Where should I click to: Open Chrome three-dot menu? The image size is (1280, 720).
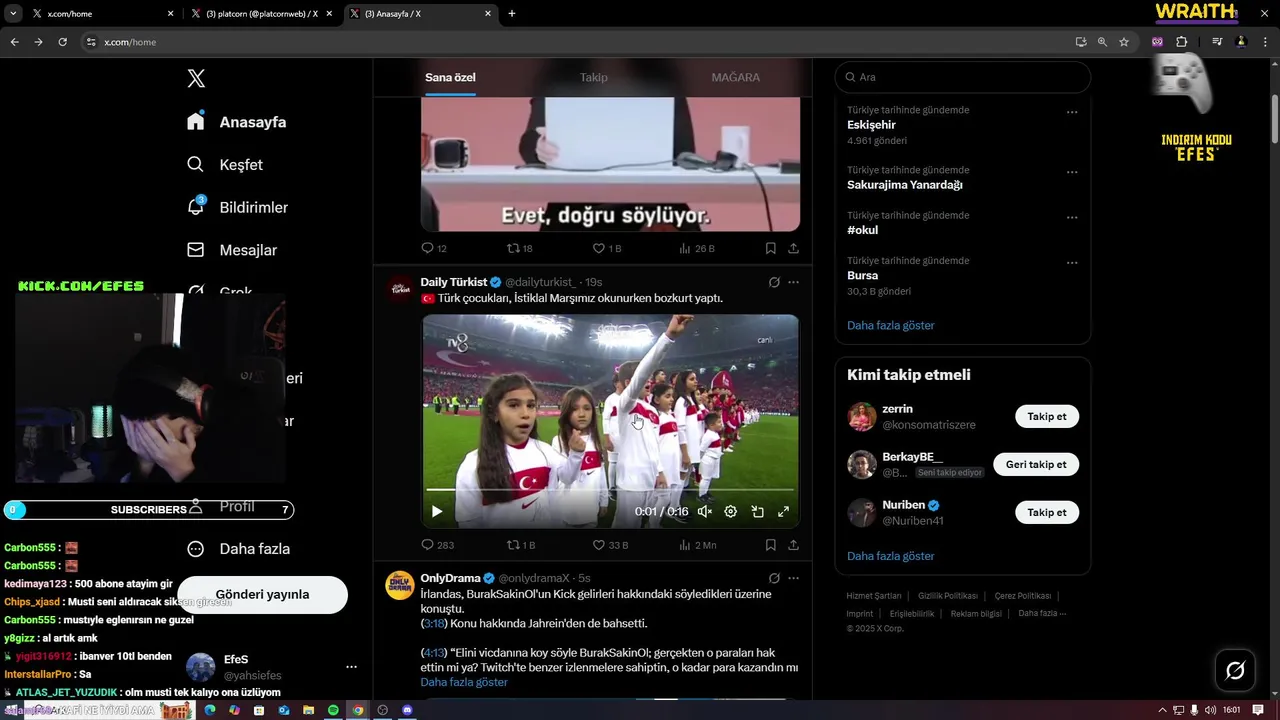[x=1265, y=42]
